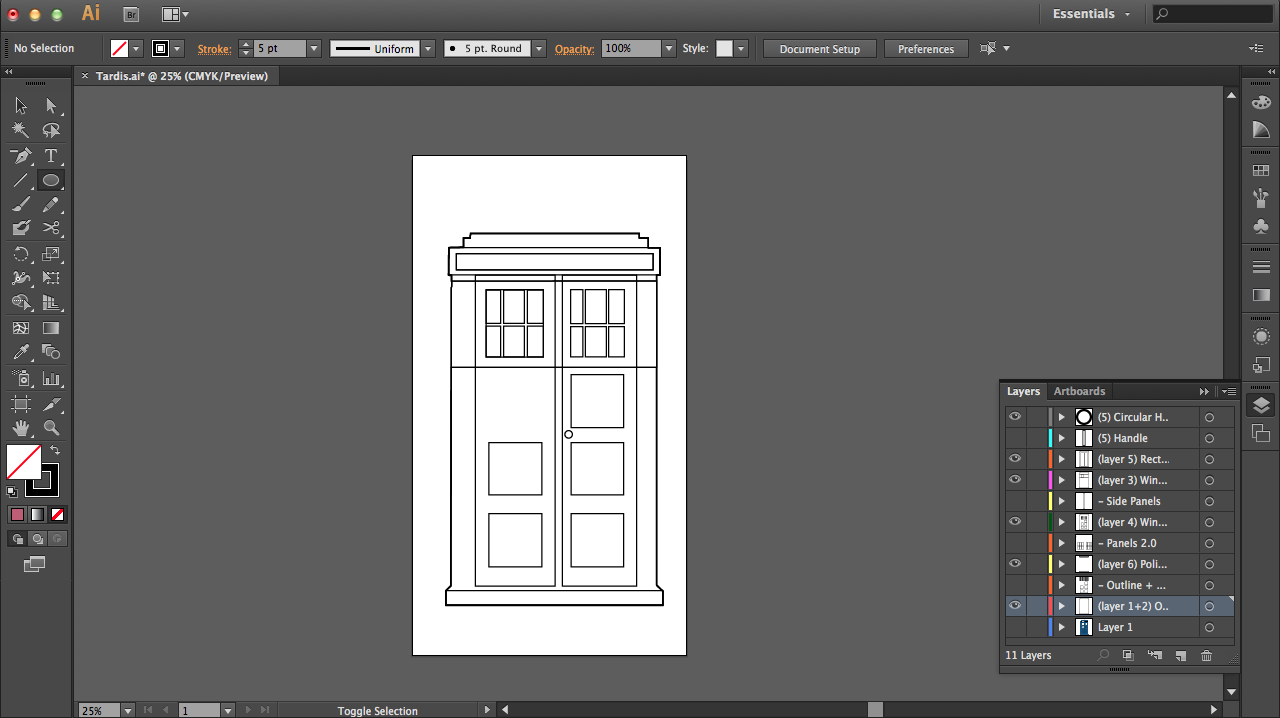Switch to the Artboards tab
1280x718 pixels.
(1079, 391)
